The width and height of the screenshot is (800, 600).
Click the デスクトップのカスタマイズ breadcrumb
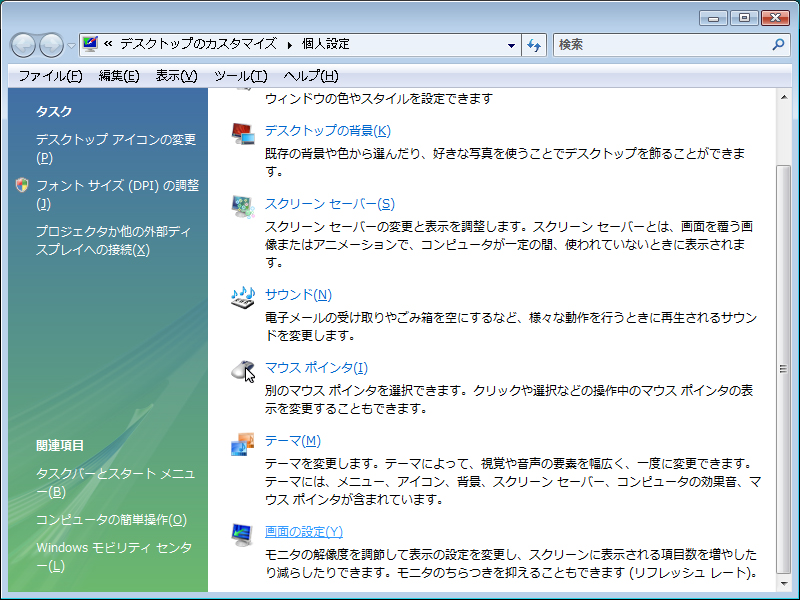(198, 44)
